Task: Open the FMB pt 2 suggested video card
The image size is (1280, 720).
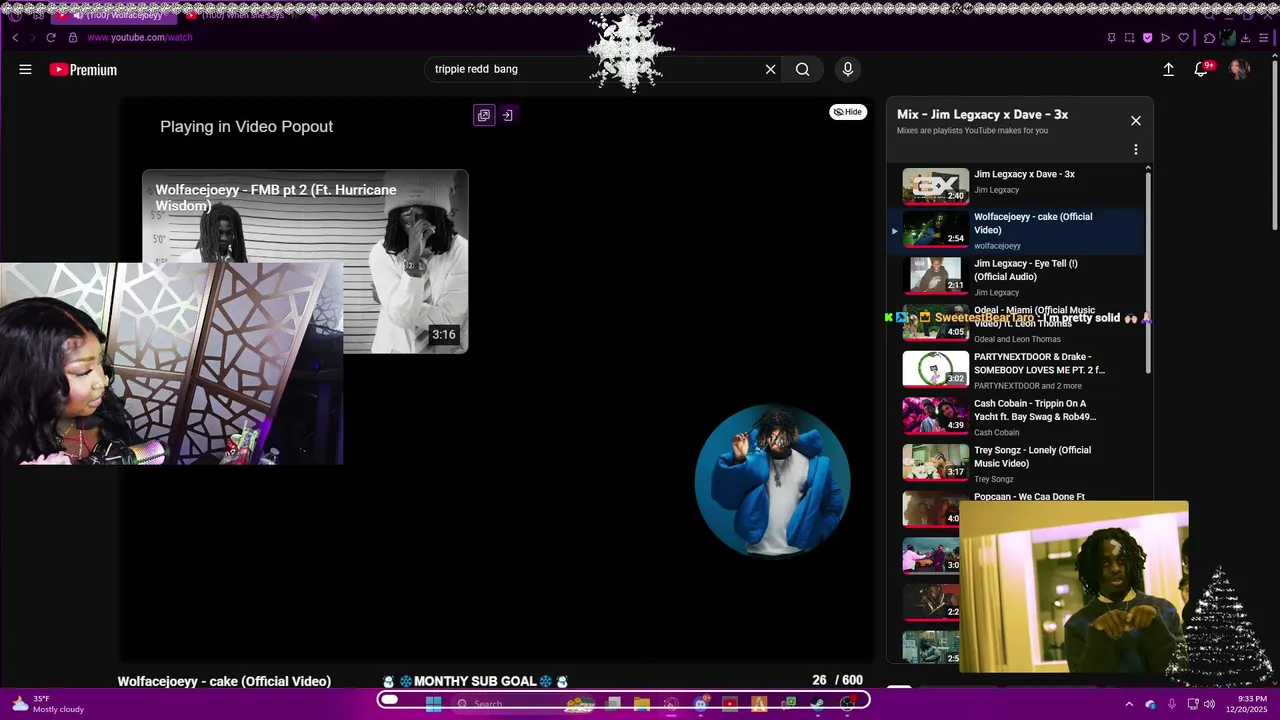Action: pos(305,262)
